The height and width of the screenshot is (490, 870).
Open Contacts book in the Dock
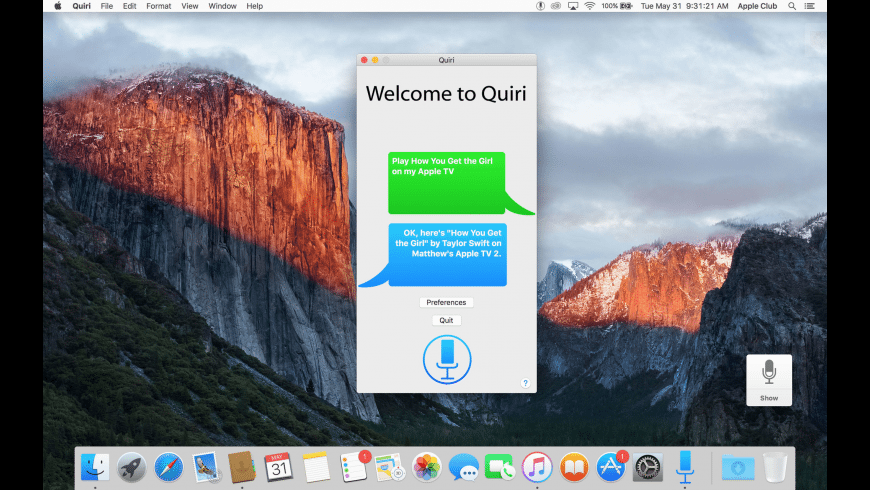[x=242, y=467]
